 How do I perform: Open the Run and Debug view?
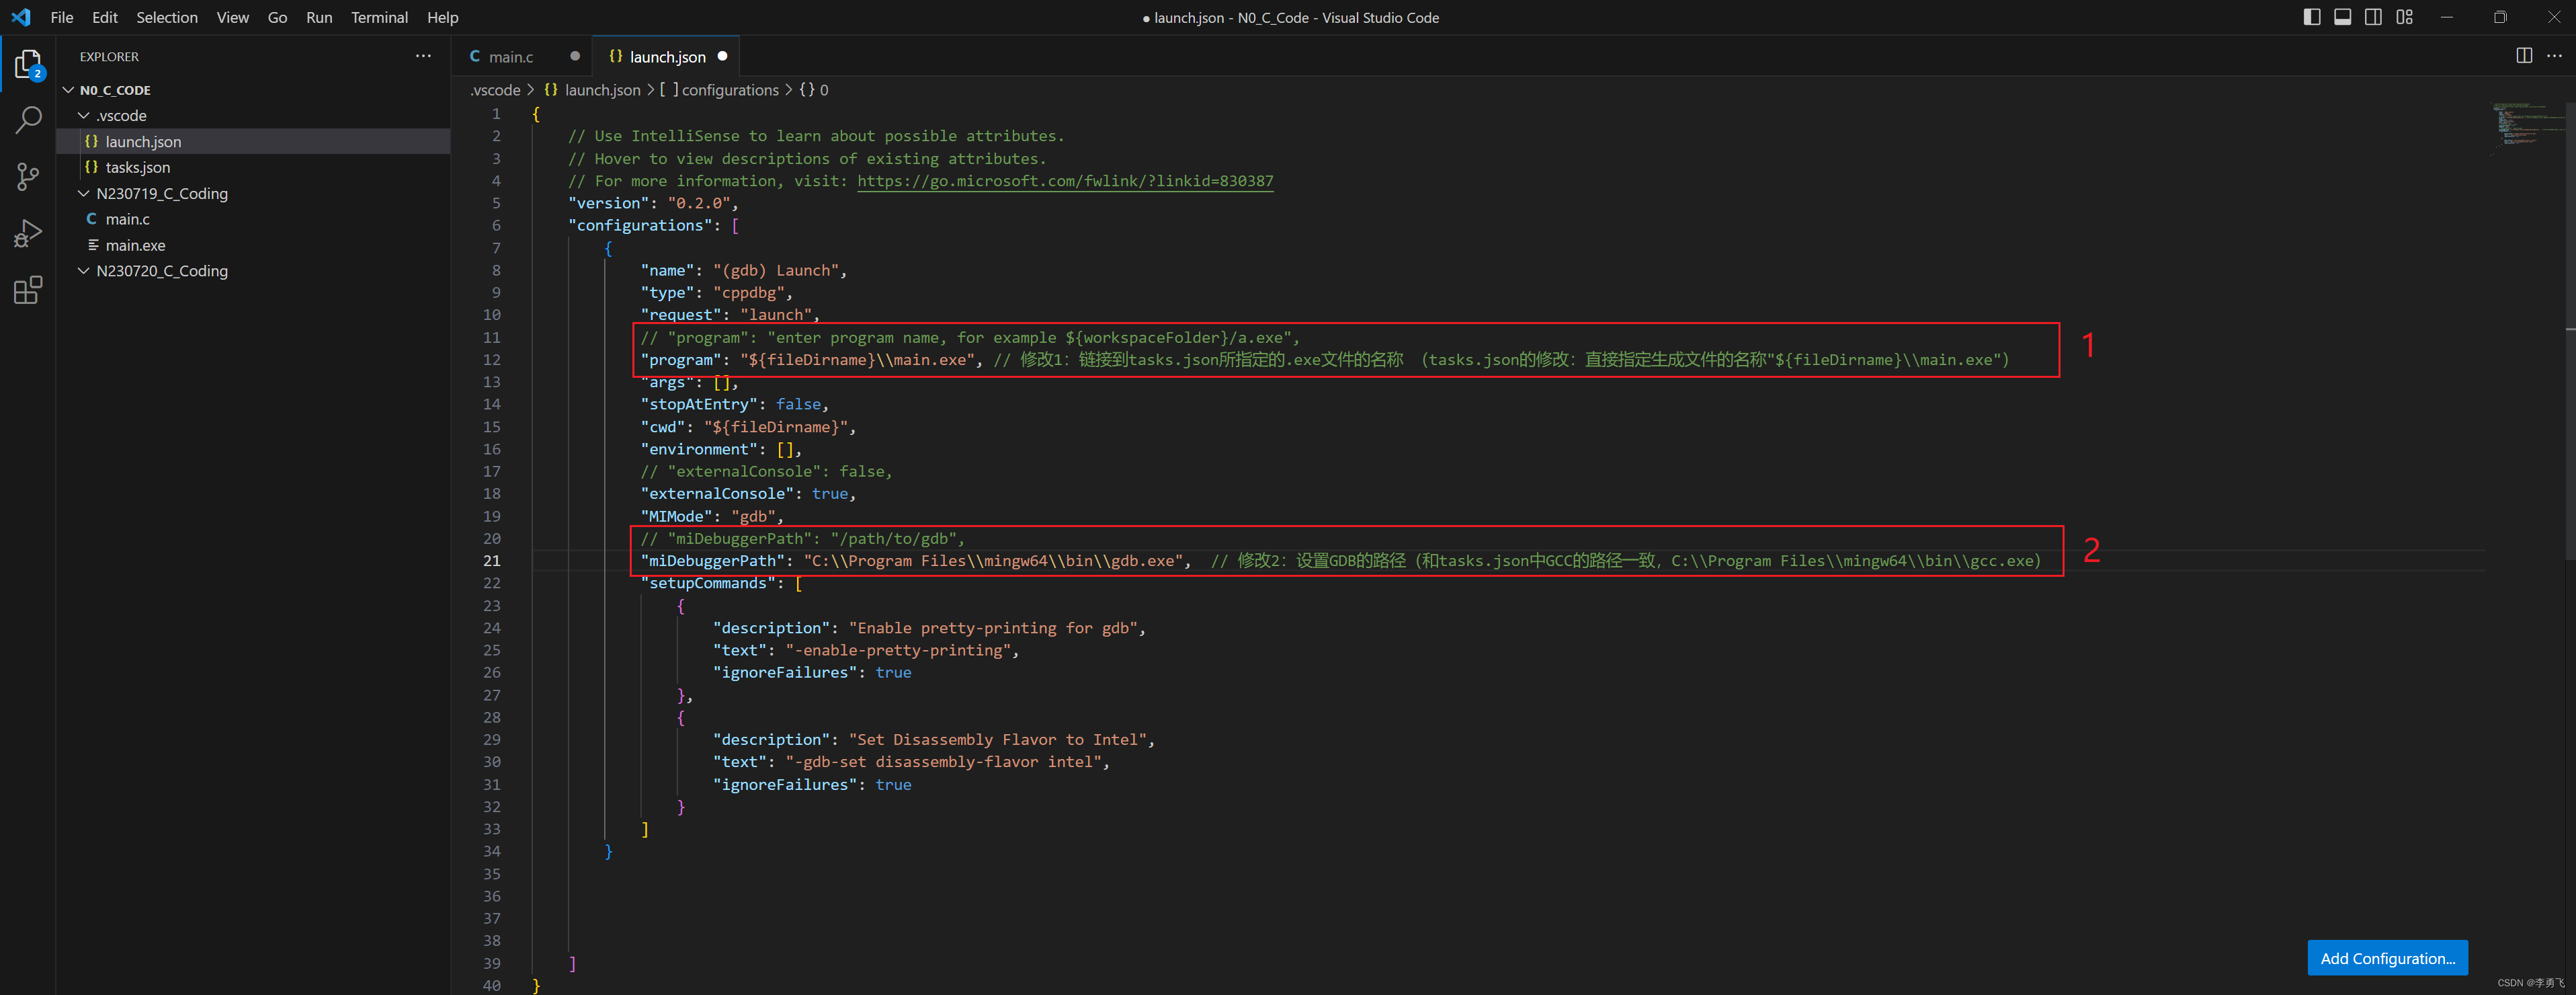(28, 233)
